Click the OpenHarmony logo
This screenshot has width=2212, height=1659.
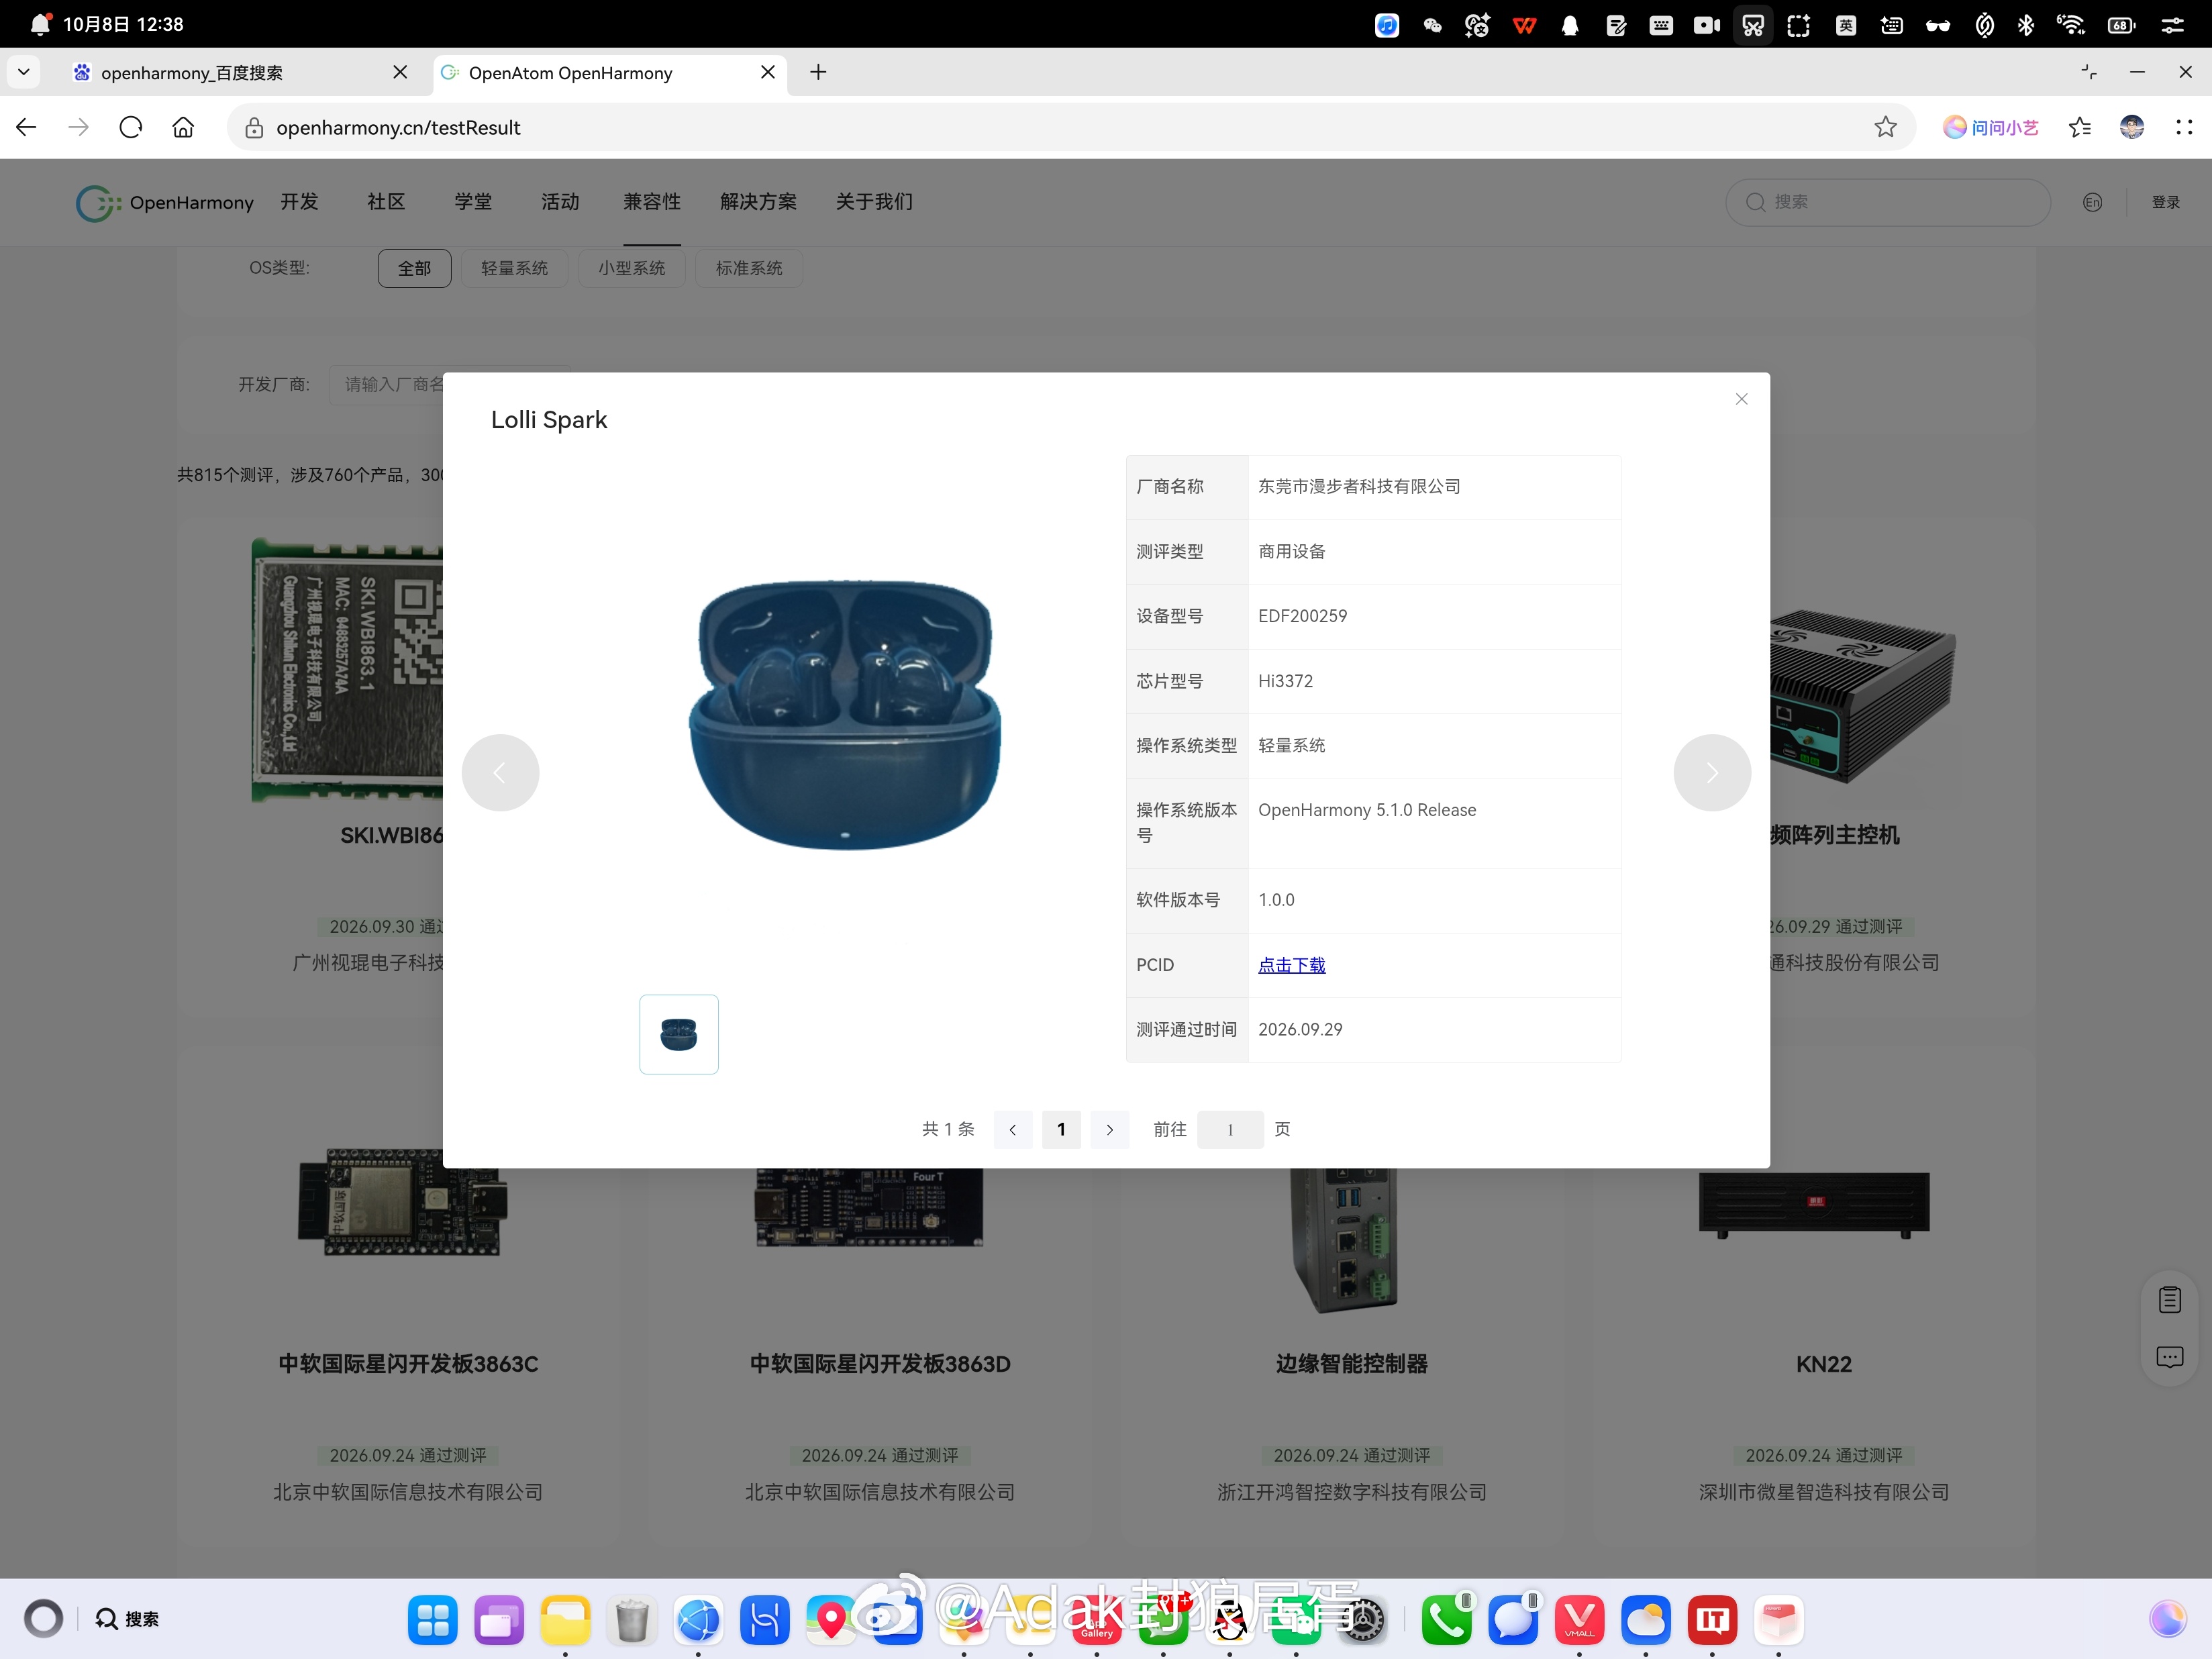(165, 203)
